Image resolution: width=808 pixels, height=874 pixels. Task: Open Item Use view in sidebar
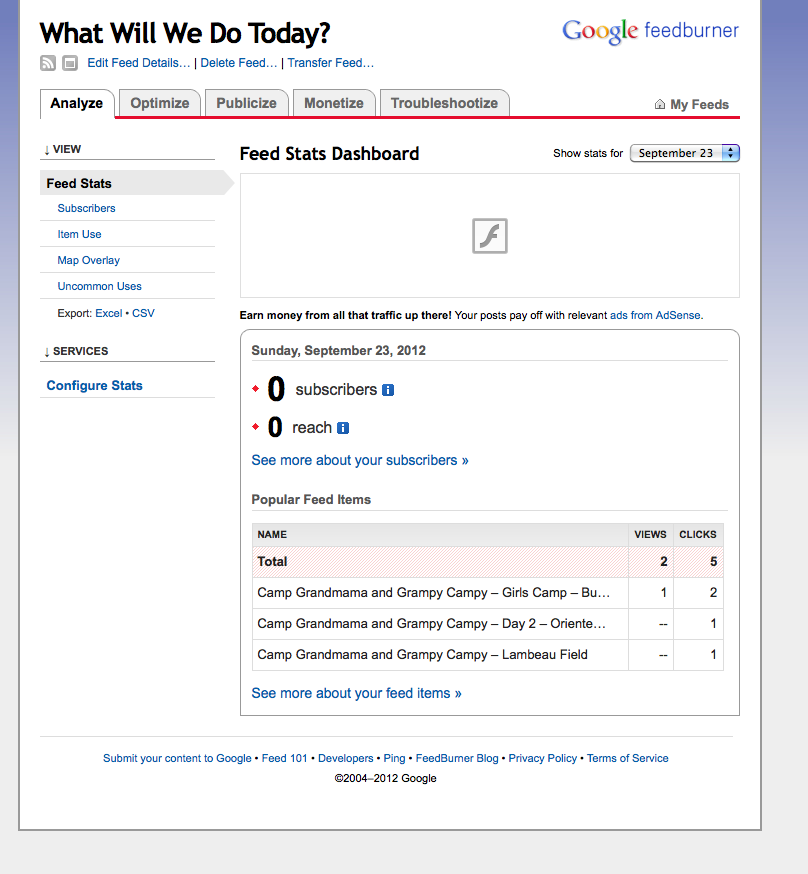pos(79,235)
